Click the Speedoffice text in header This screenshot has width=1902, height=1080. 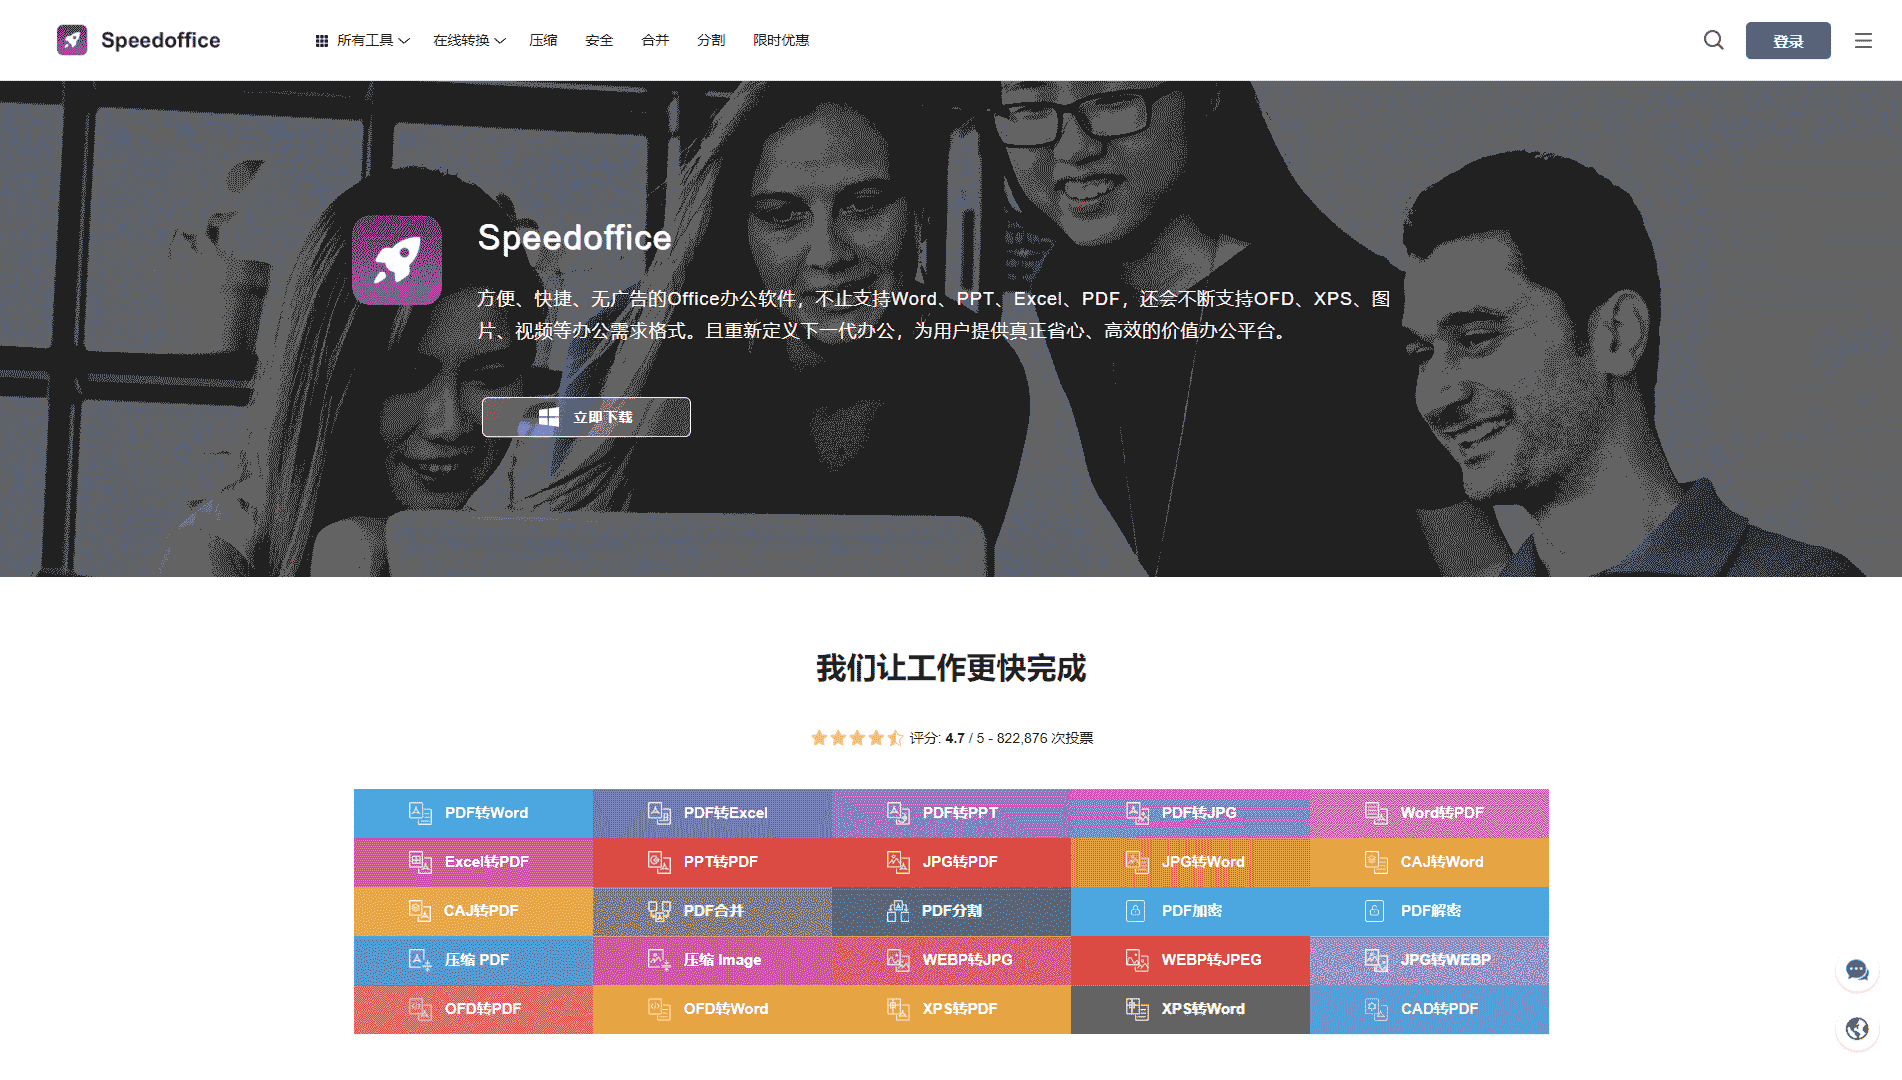click(x=160, y=40)
